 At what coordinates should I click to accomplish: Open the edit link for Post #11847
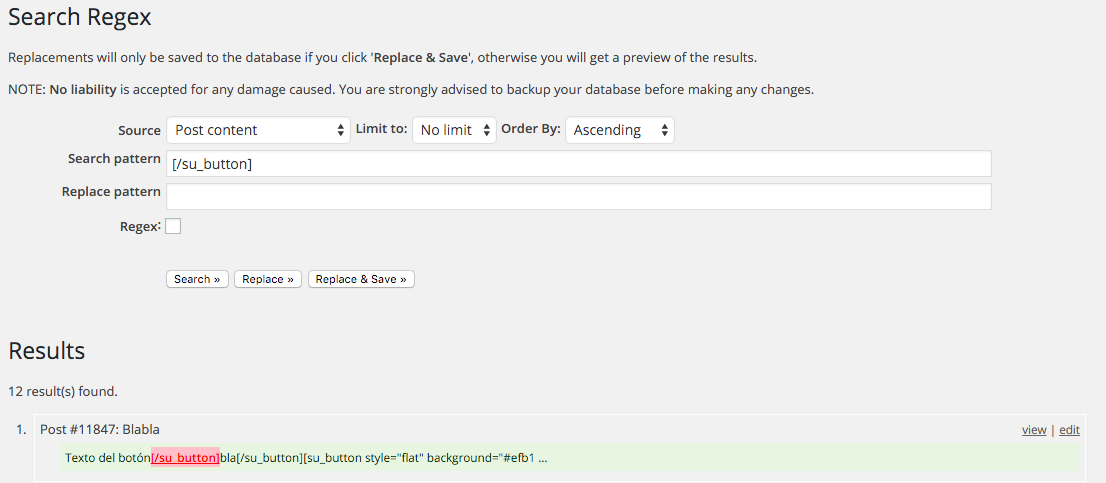(1069, 430)
